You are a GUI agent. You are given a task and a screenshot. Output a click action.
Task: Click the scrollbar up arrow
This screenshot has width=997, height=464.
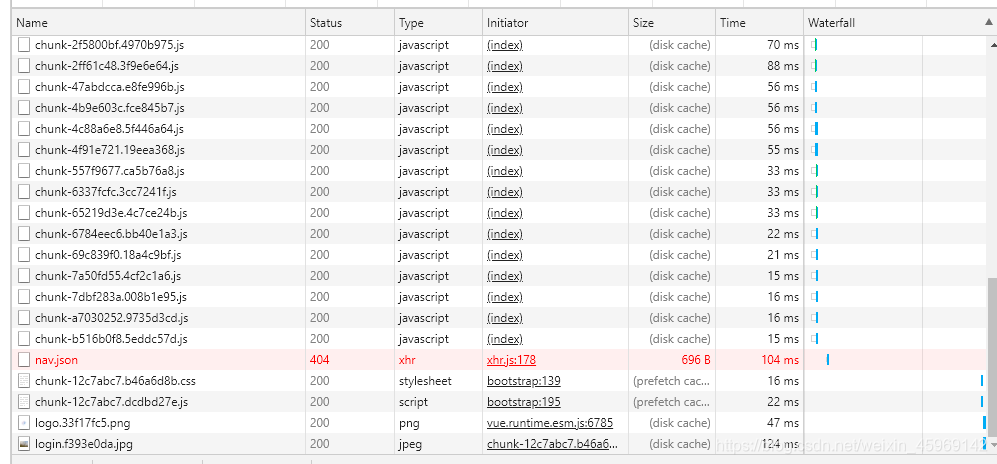pyautogui.click(x=991, y=43)
